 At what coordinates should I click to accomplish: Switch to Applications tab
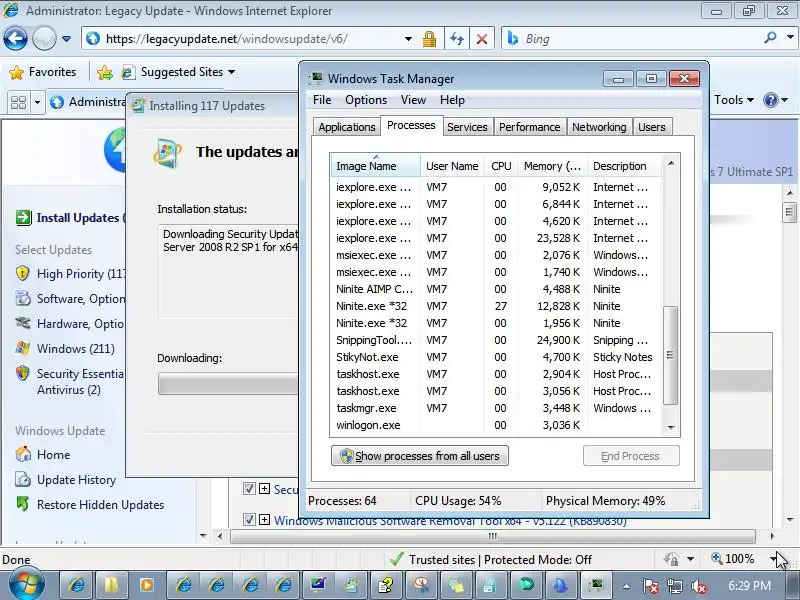point(347,127)
